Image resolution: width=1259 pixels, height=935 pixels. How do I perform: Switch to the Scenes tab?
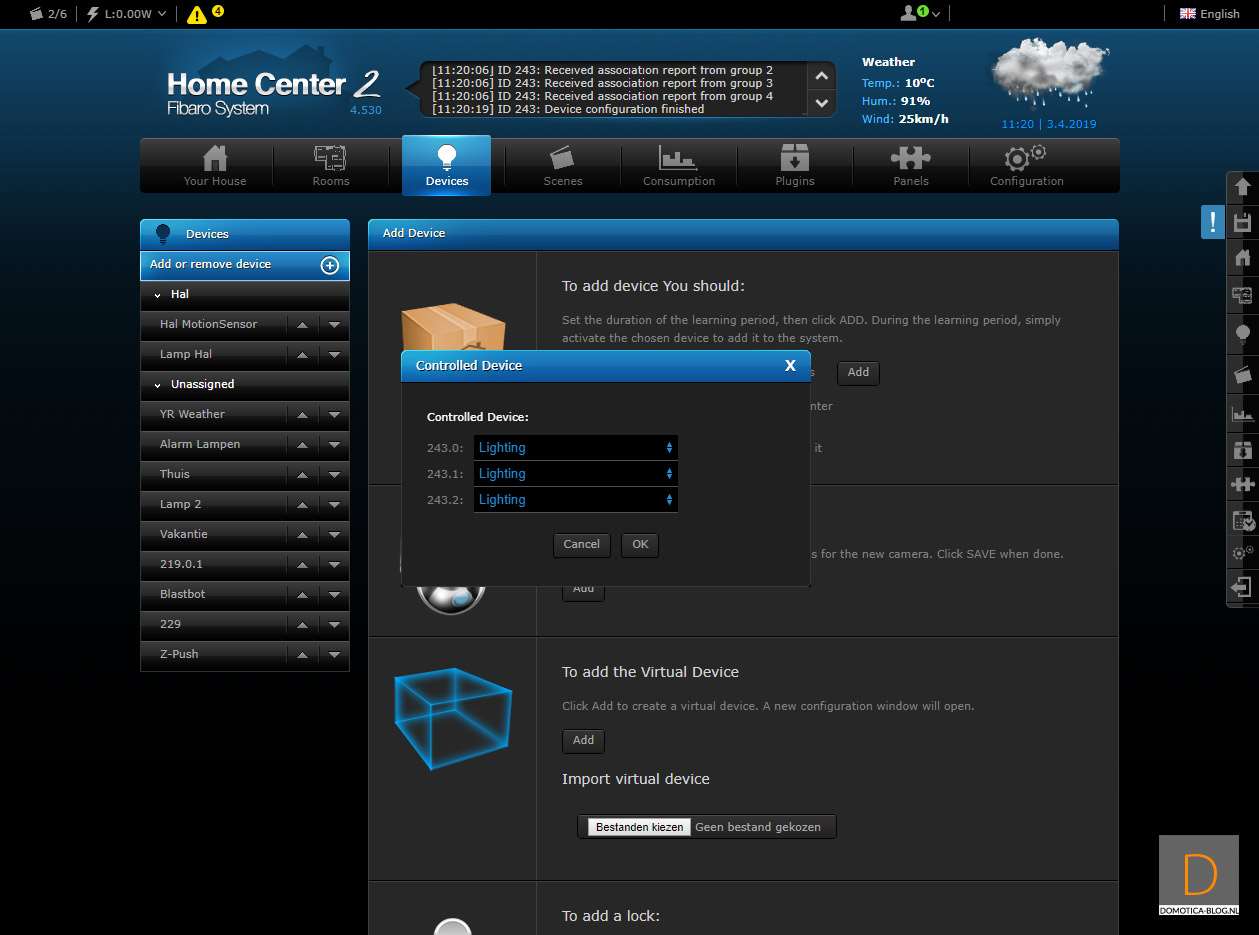tap(563, 166)
